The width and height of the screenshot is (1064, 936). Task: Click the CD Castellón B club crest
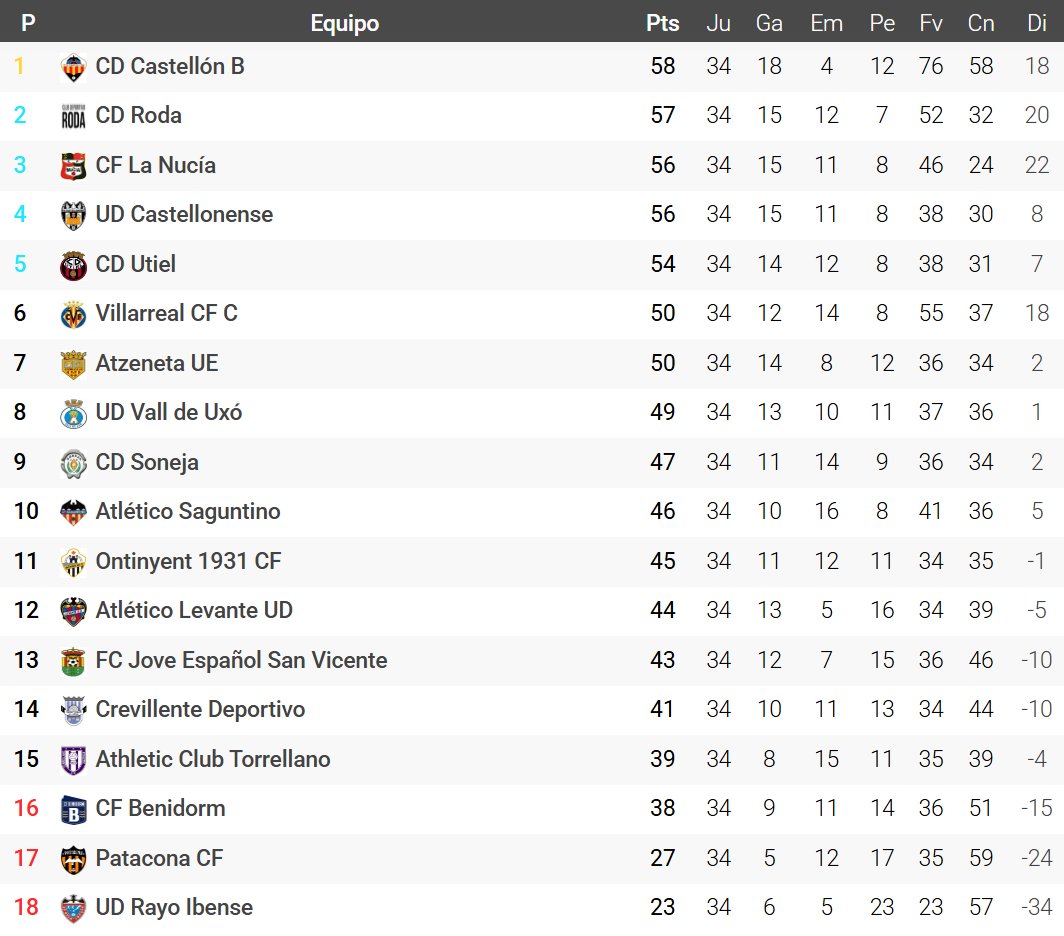coord(73,67)
